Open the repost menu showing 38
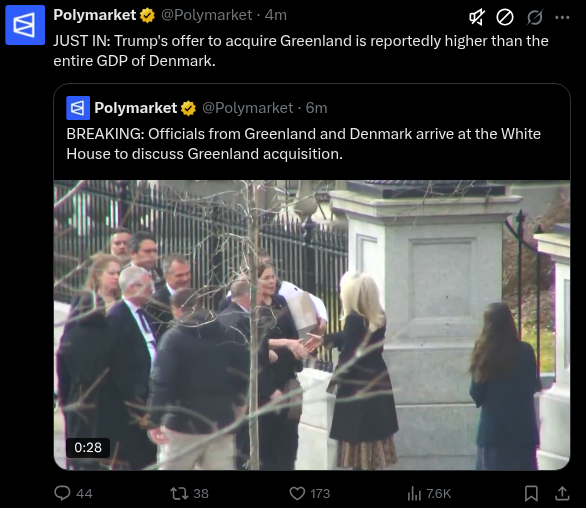The width and height of the screenshot is (586, 508). click(189, 493)
